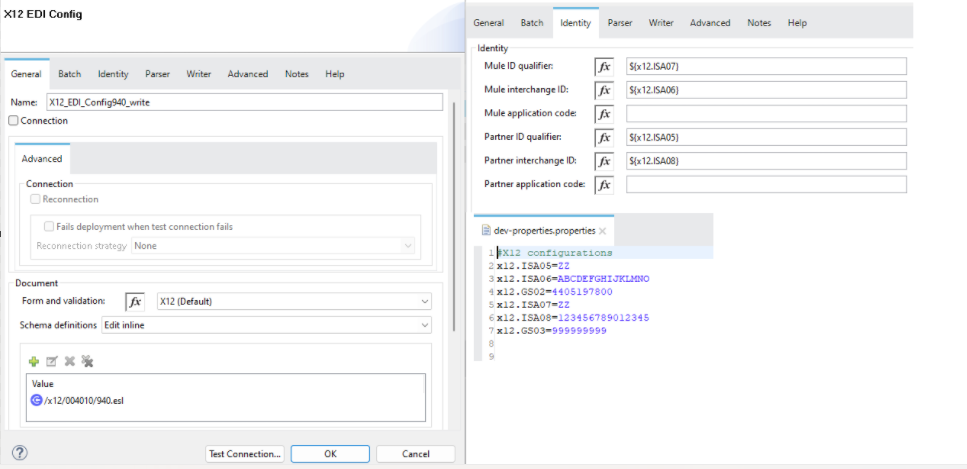Click fx button for Mule interchange ID

tap(604, 90)
